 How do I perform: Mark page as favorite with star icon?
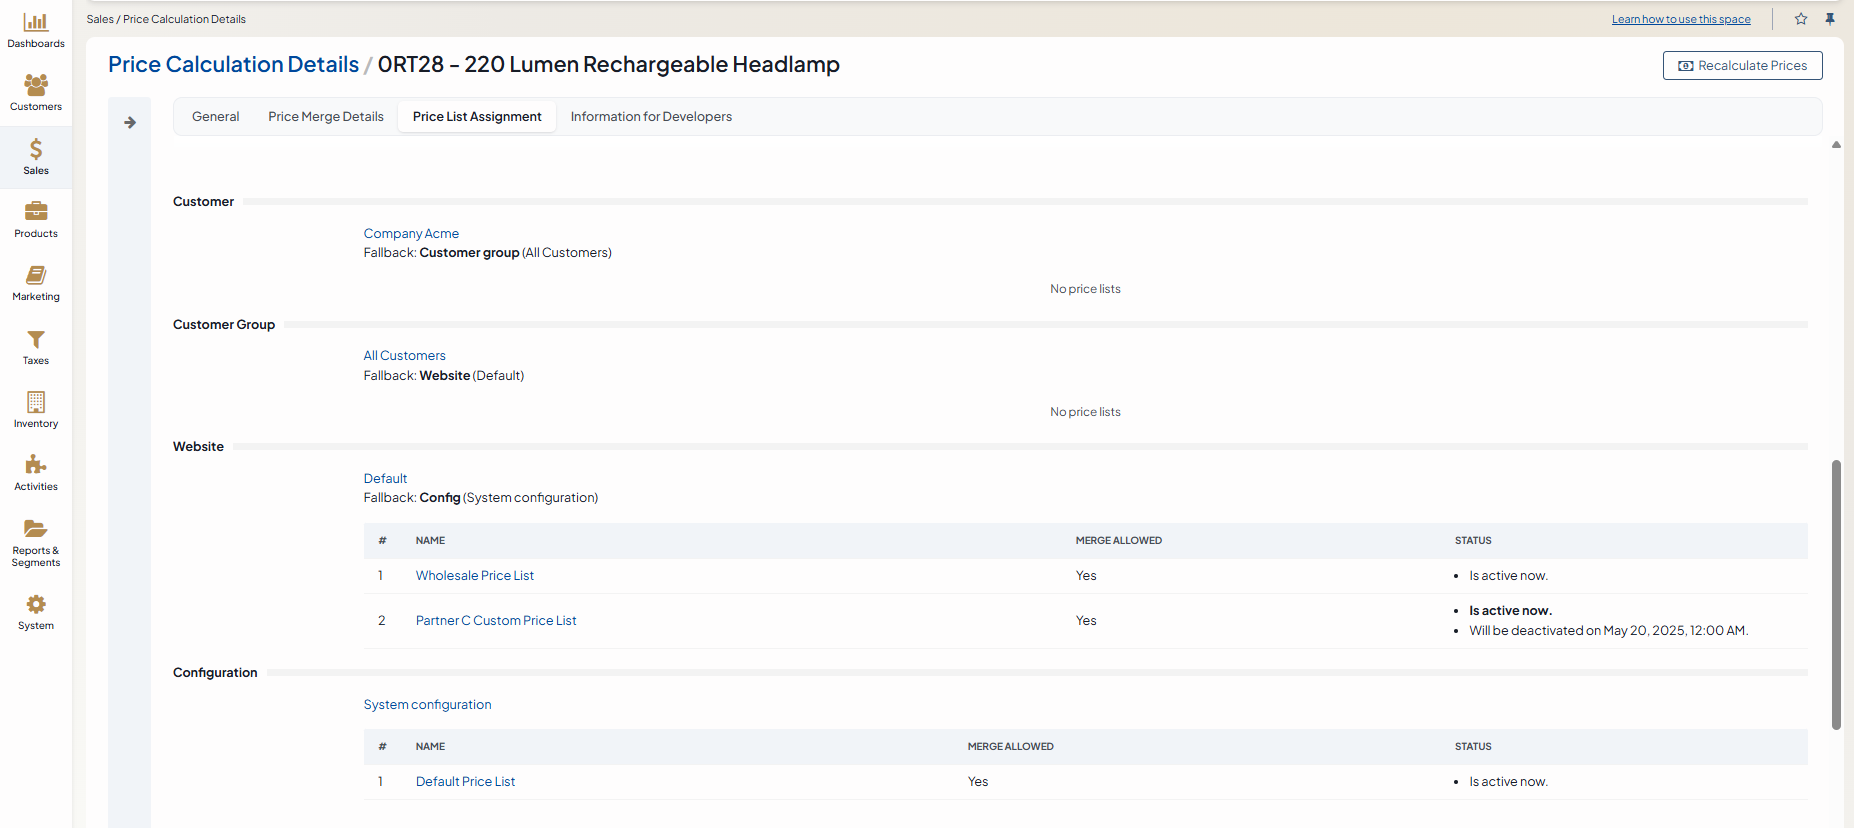point(1801,19)
